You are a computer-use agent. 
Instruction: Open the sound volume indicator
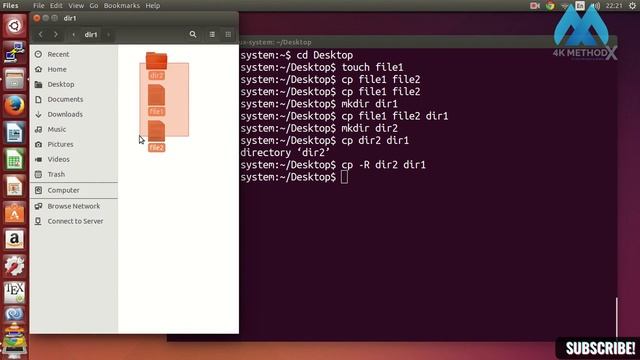point(596,5)
